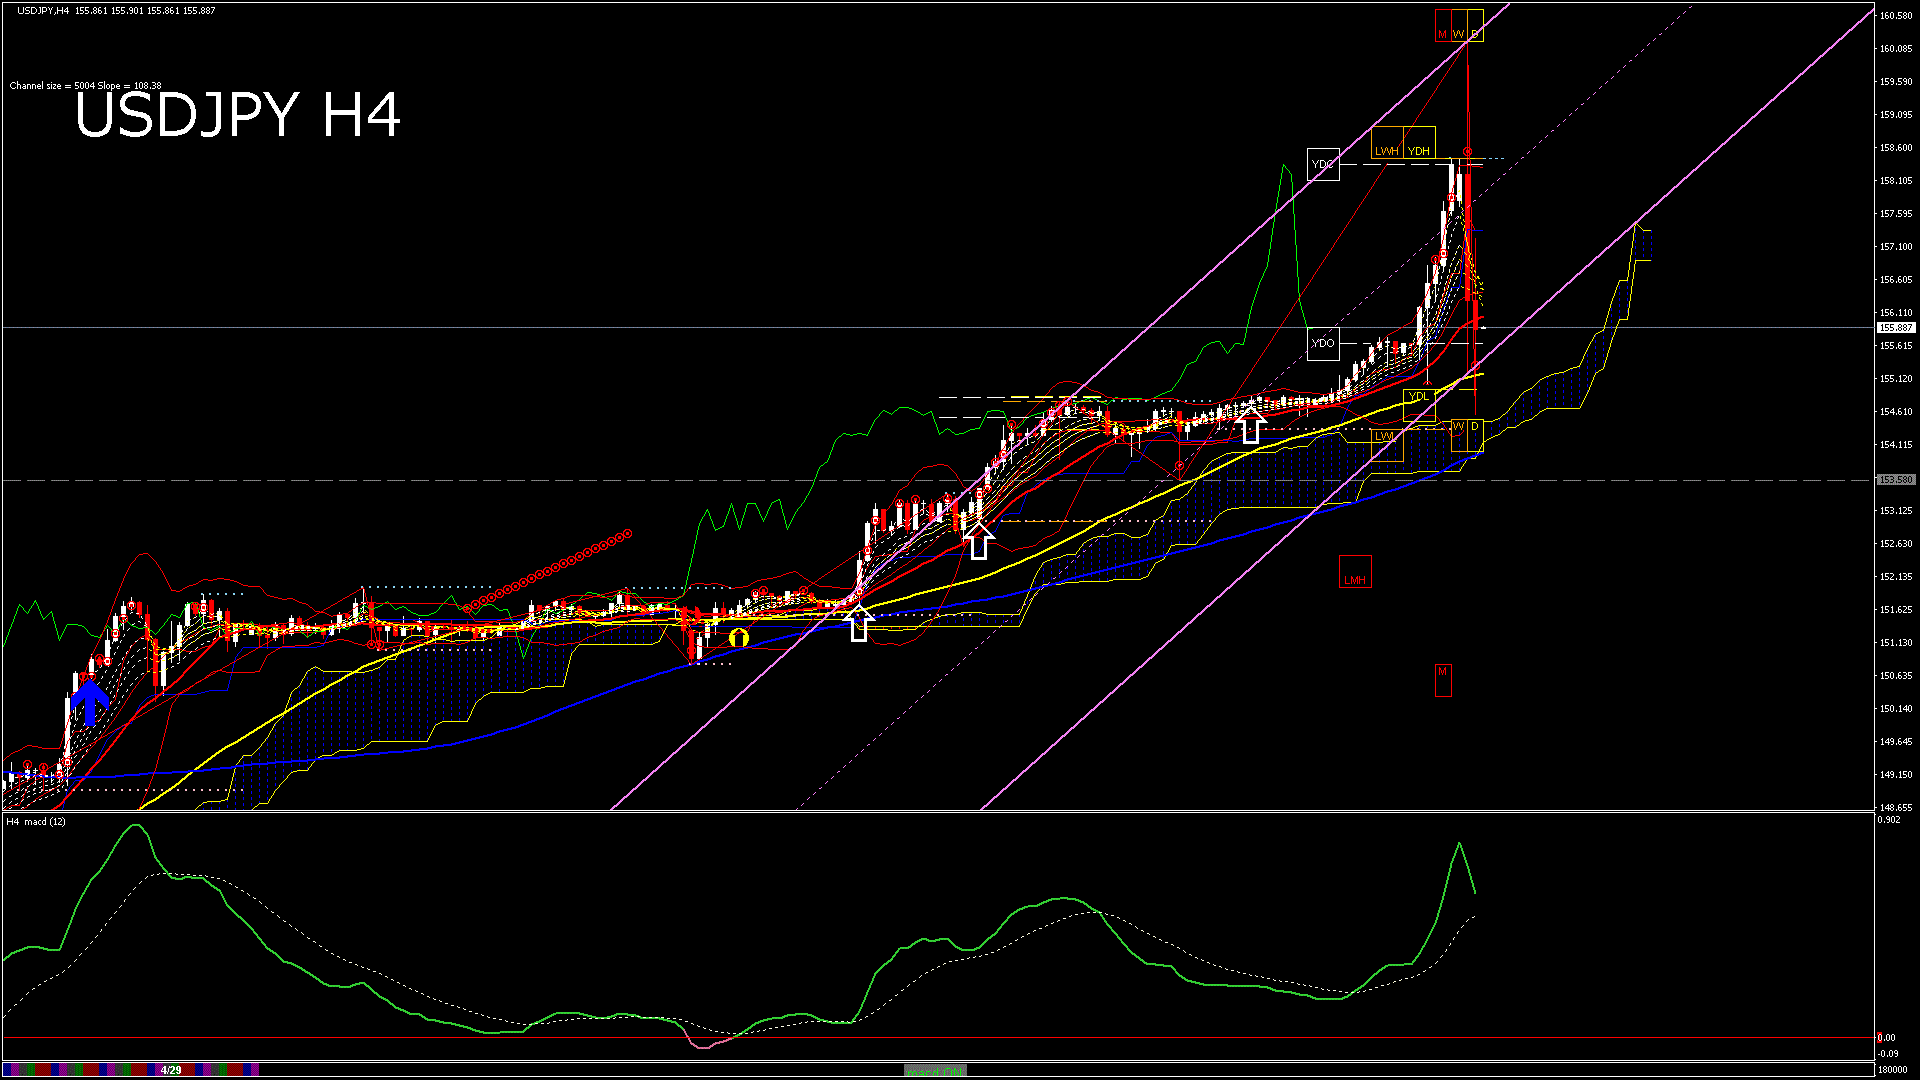1920x1080 pixels.
Task: Click the 160.580 price scale value
Action: click(x=1896, y=16)
